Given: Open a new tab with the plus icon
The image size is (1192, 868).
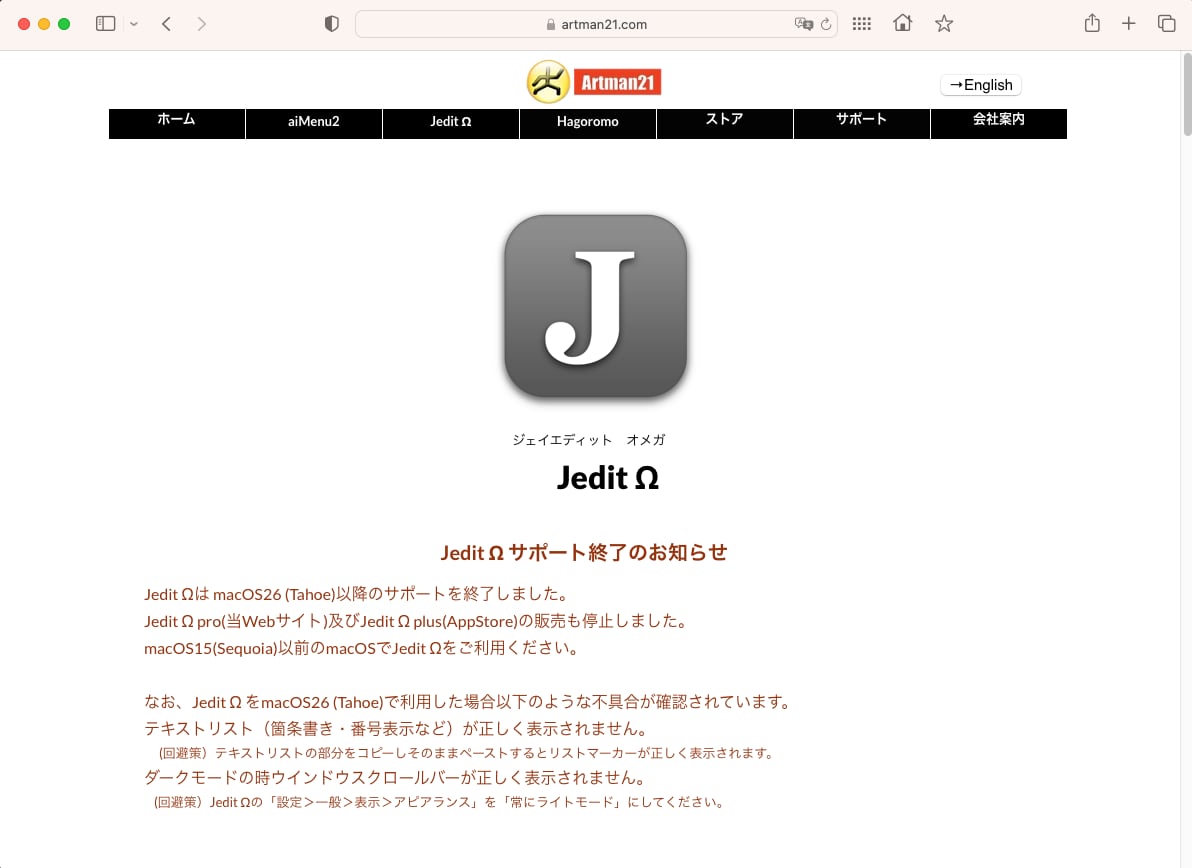Looking at the screenshot, I should click(1128, 22).
